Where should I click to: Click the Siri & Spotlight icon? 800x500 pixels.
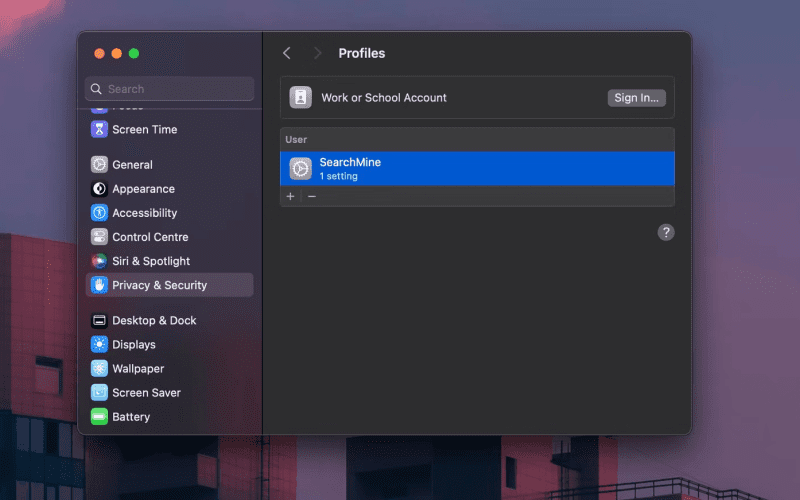pos(99,261)
